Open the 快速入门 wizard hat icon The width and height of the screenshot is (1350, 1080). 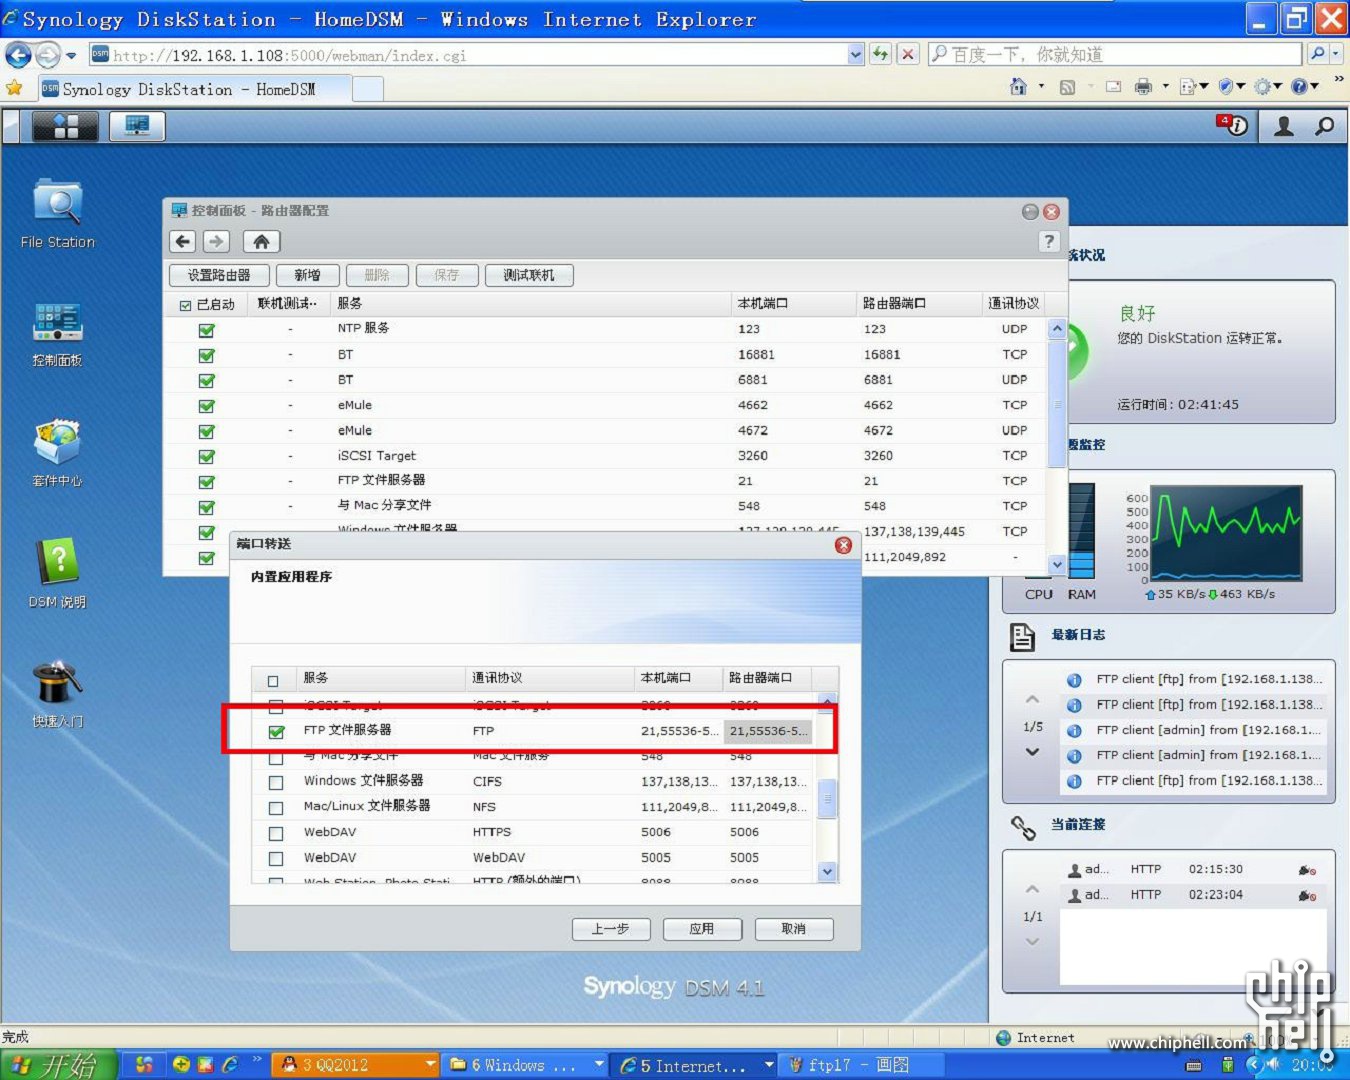click(58, 693)
